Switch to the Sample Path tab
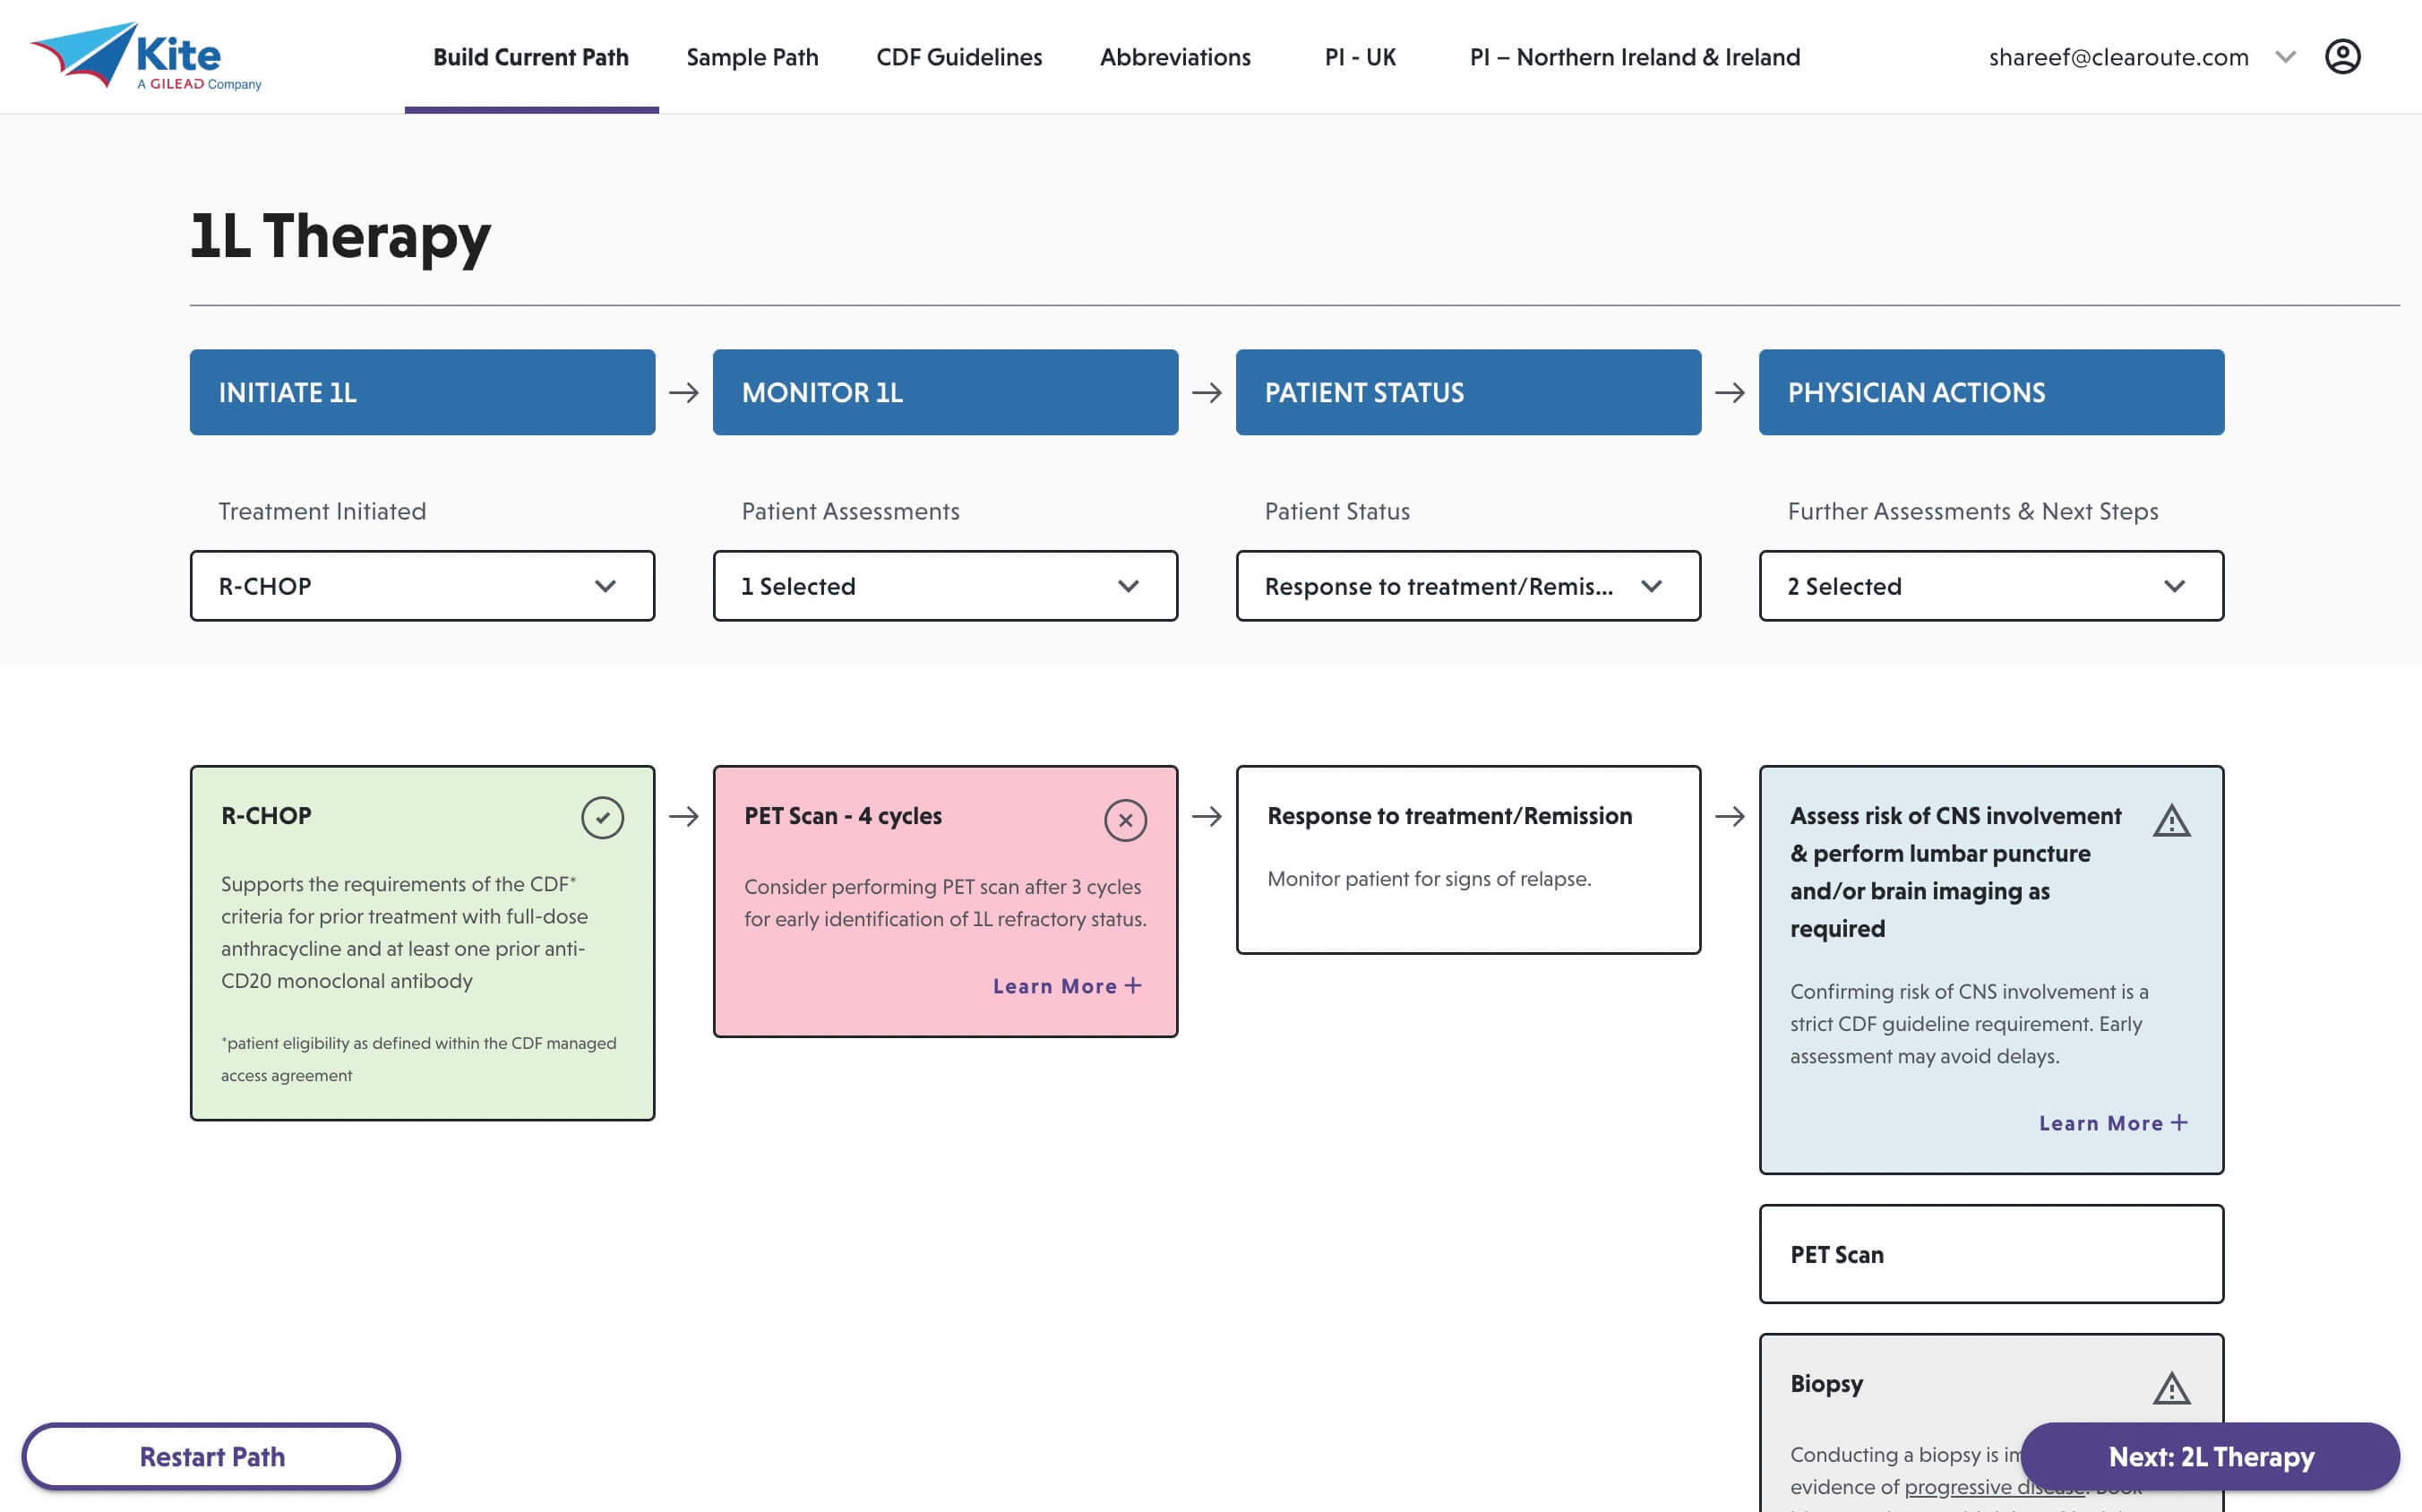 [752, 57]
